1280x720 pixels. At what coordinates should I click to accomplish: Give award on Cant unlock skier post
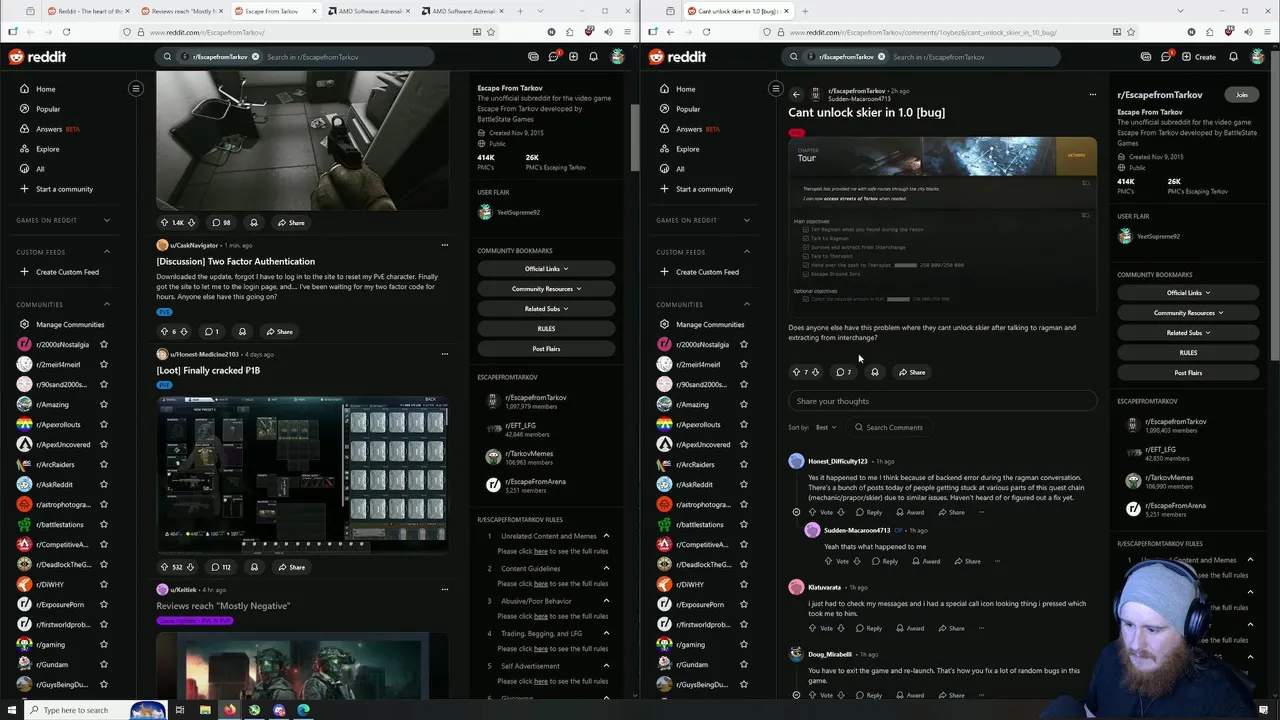875,372
